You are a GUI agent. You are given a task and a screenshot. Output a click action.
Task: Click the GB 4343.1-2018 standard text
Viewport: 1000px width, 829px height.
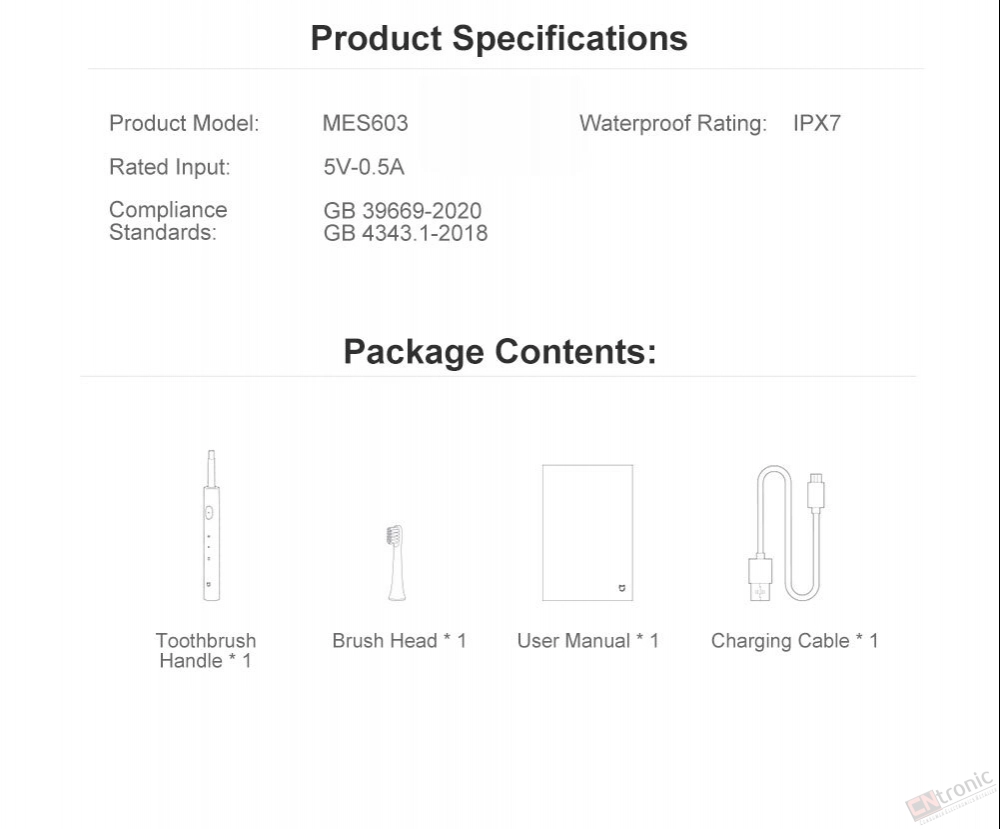[406, 233]
